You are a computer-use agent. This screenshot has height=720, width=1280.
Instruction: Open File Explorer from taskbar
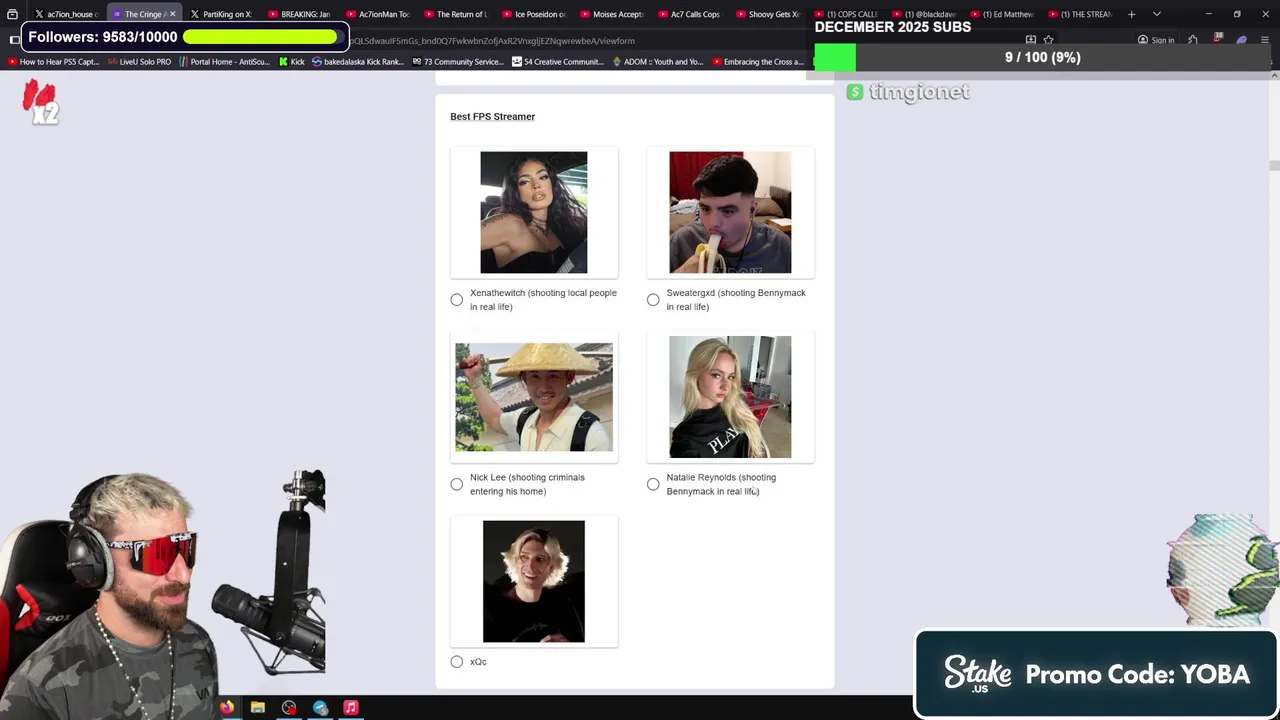tap(258, 708)
